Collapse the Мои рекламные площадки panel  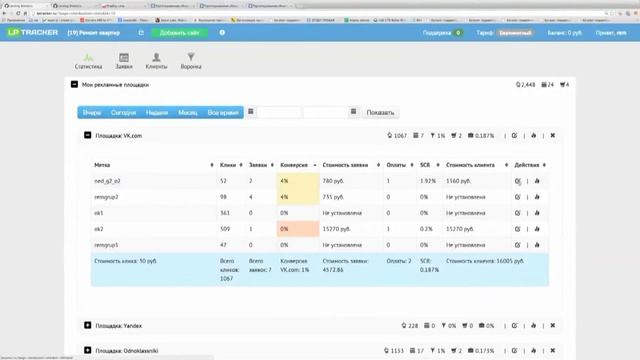pyautogui.click(x=74, y=84)
